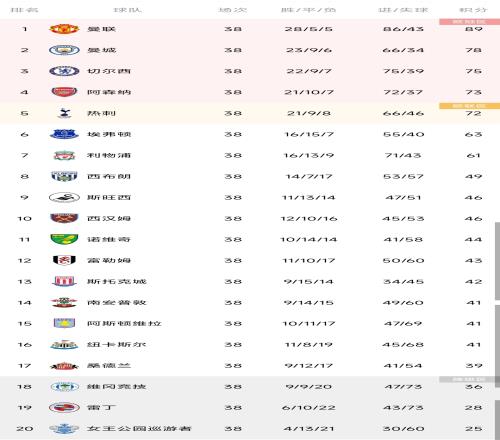This screenshot has height=440, width=500.
Task: Sort by the 积分 column header
Action: pos(473,10)
